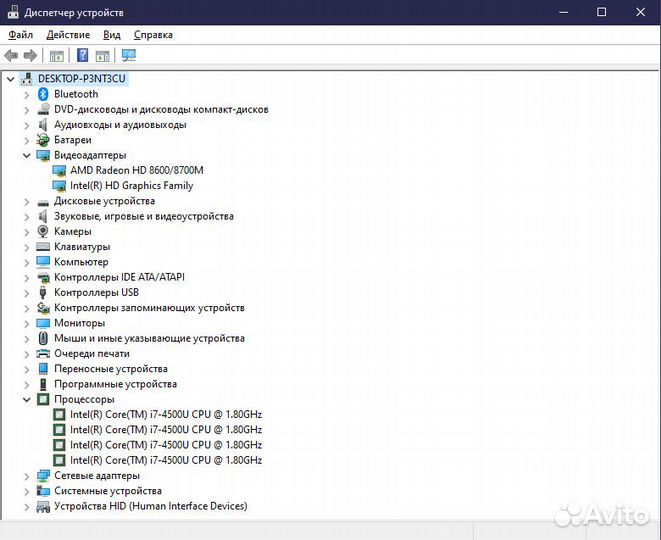Select Intel(R) HD Graphics Family entry
This screenshot has height=540, width=661.
coord(132,185)
